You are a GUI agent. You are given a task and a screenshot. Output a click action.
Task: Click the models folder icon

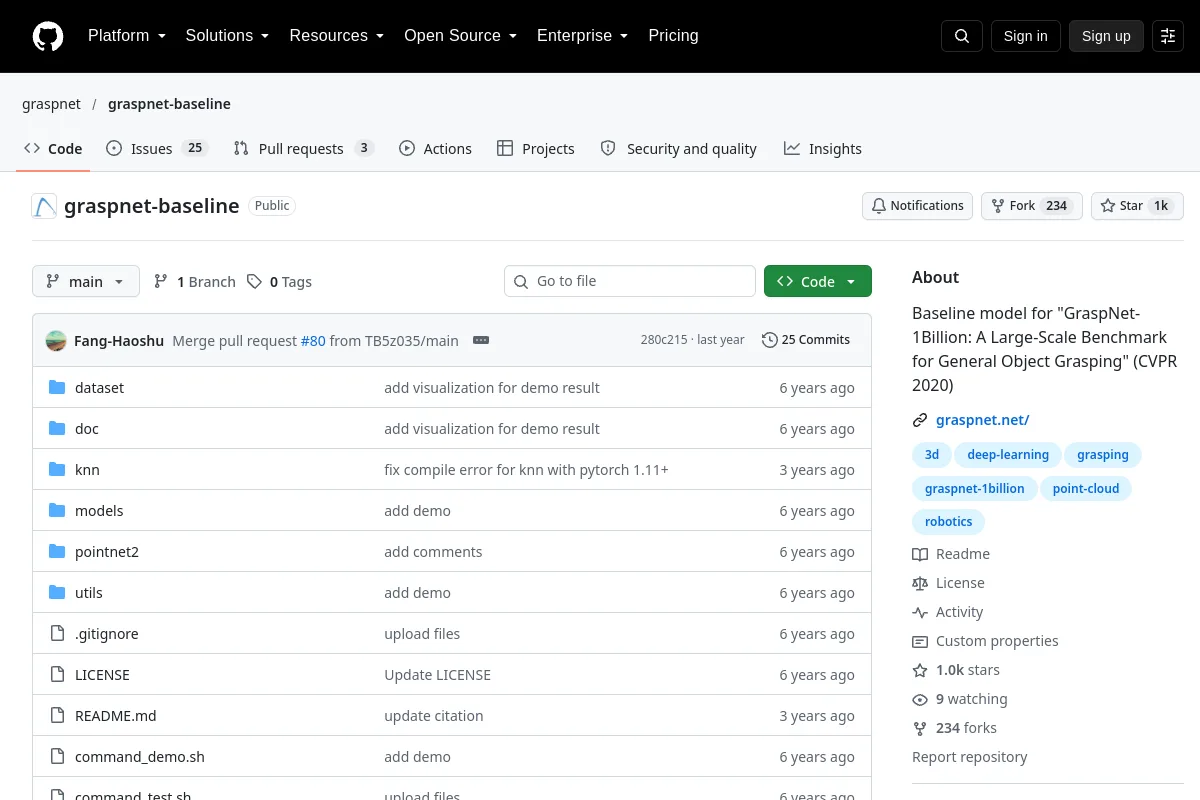[x=57, y=510]
